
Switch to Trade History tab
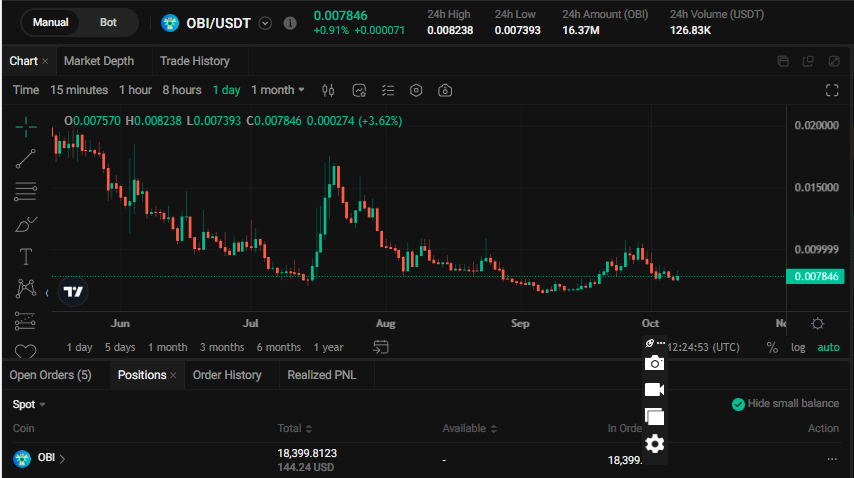[194, 61]
